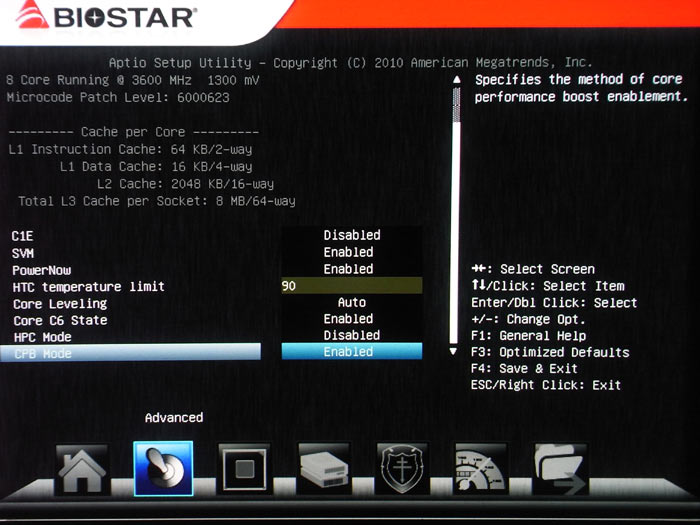The height and width of the screenshot is (525, 700).
Task: Click the Cache per Core heading
Action: point(133,132)
